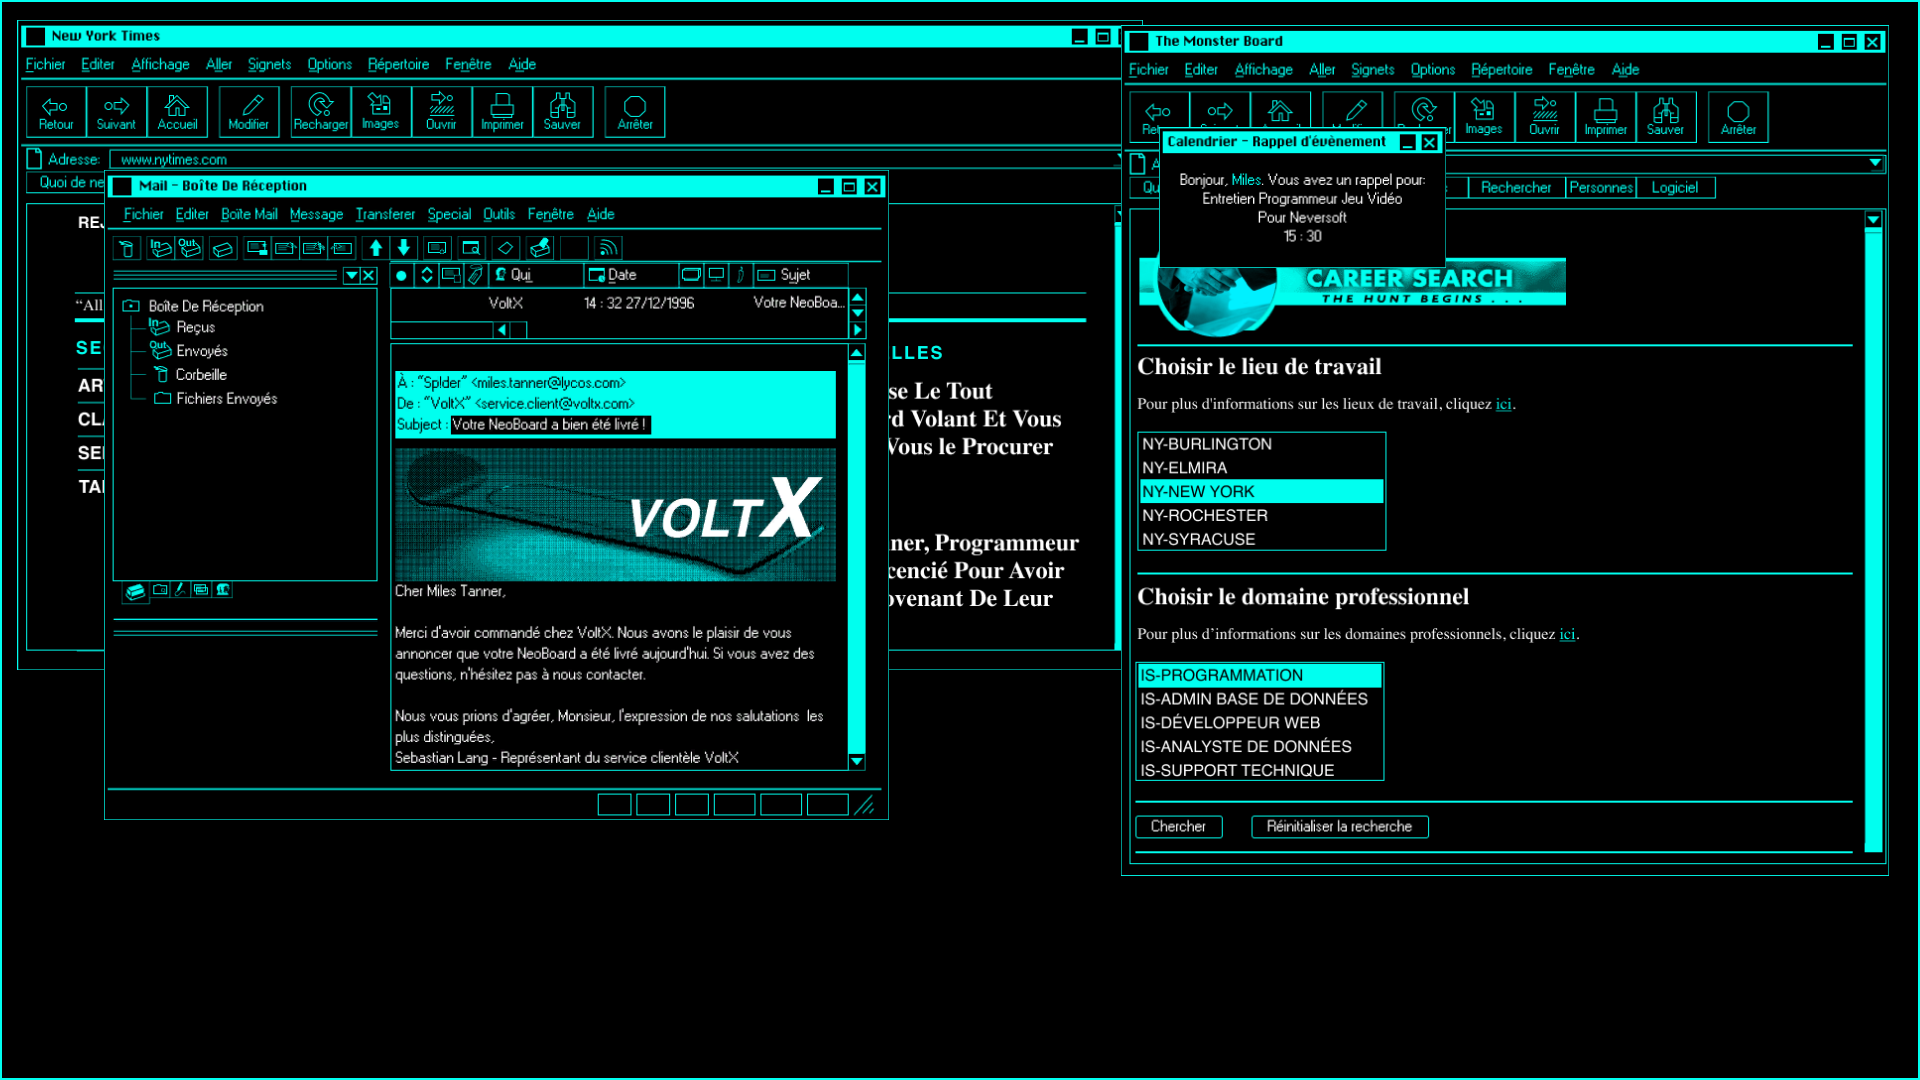Expand the Monster Board address dropdown
The height and width of the screenshot is (1080, 1920).
pos(1875,163)
